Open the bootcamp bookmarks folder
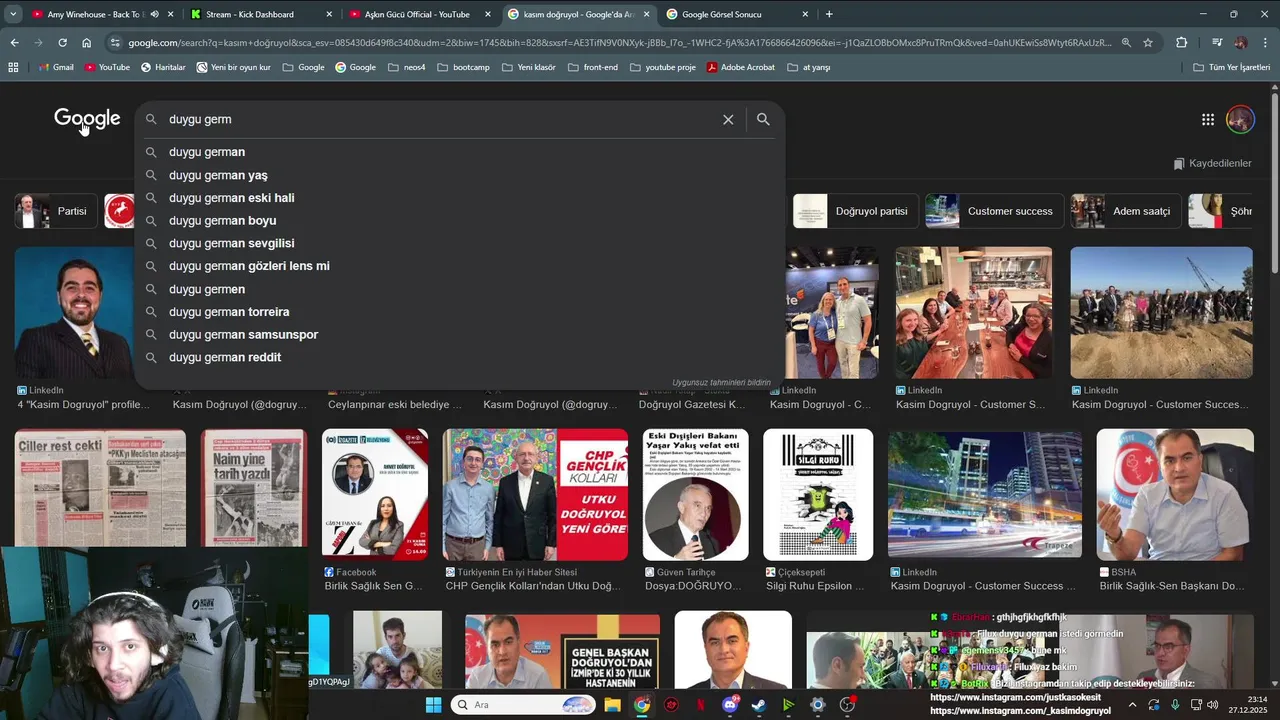Screen dimensions: 1280x720 464,67
